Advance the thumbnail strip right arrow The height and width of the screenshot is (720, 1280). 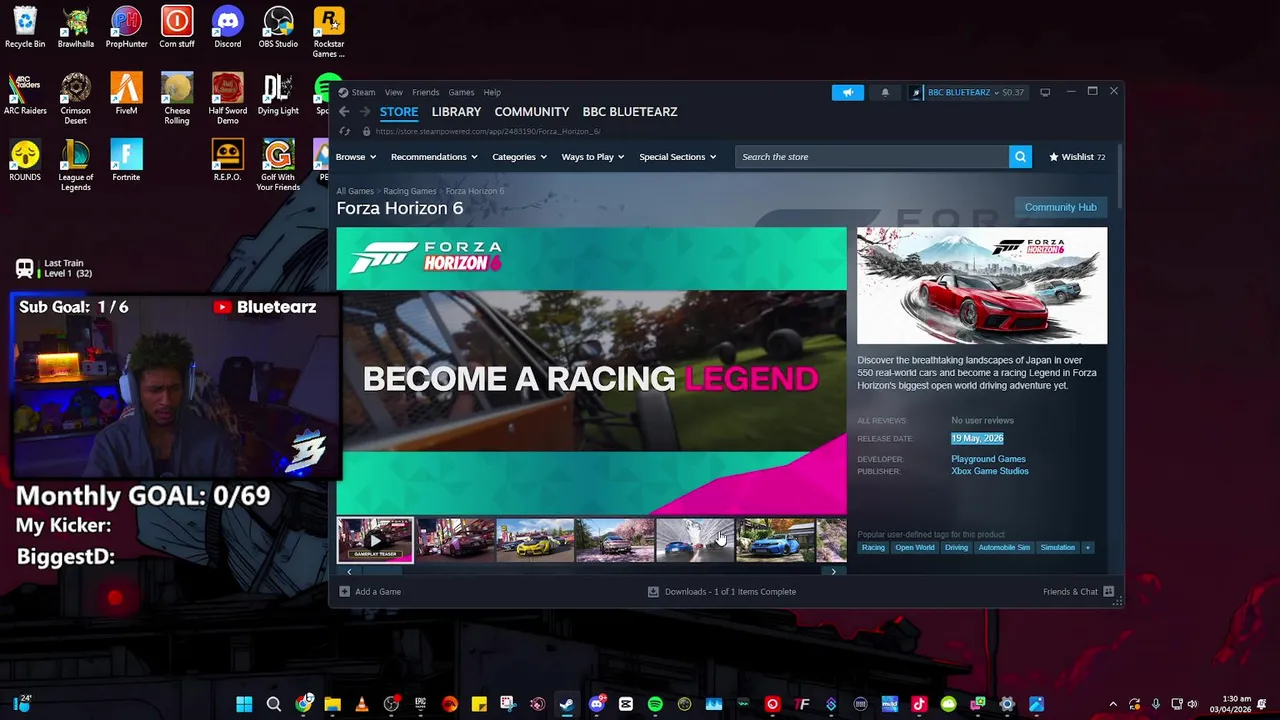click(834, 571)
